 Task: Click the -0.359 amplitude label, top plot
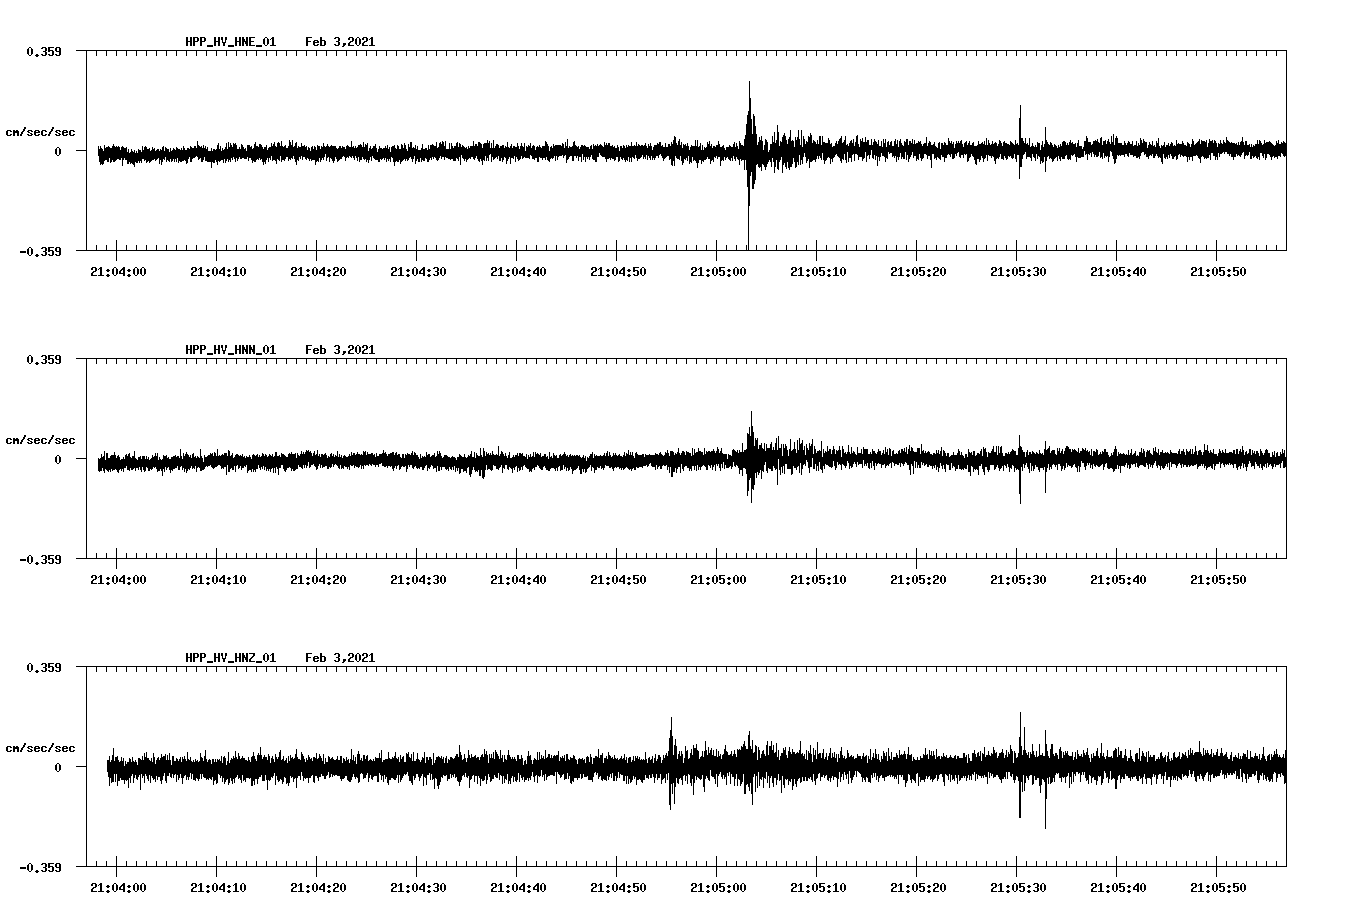[x=38, y=253]
